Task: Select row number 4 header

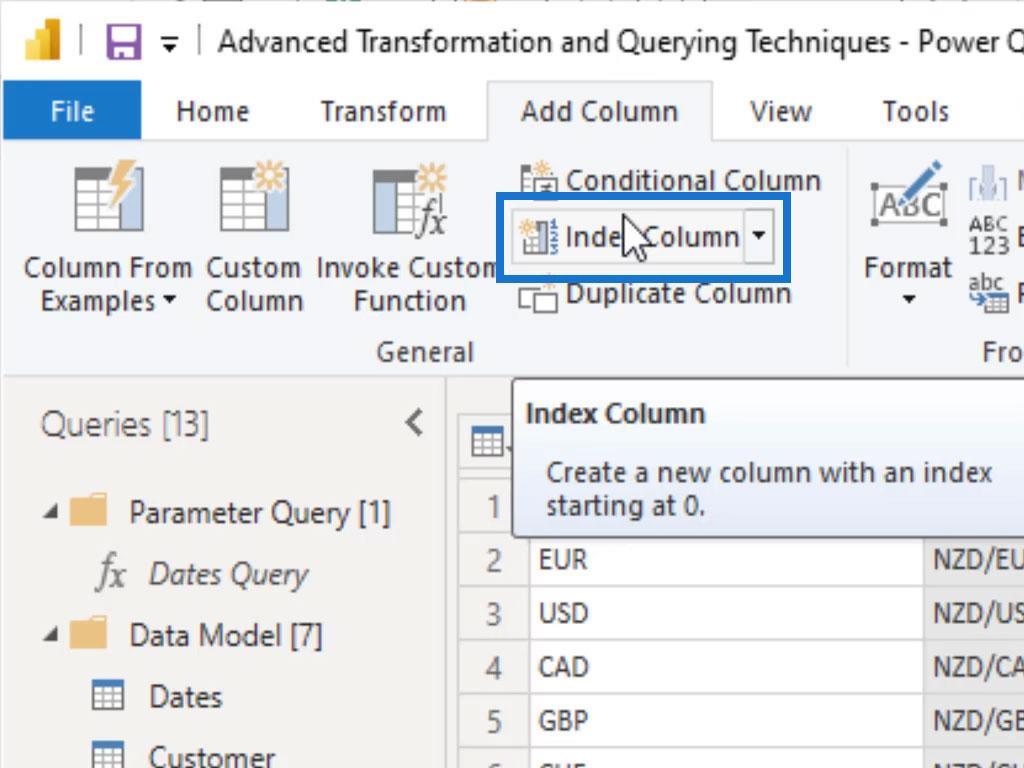Action: [x=494, y=667]
